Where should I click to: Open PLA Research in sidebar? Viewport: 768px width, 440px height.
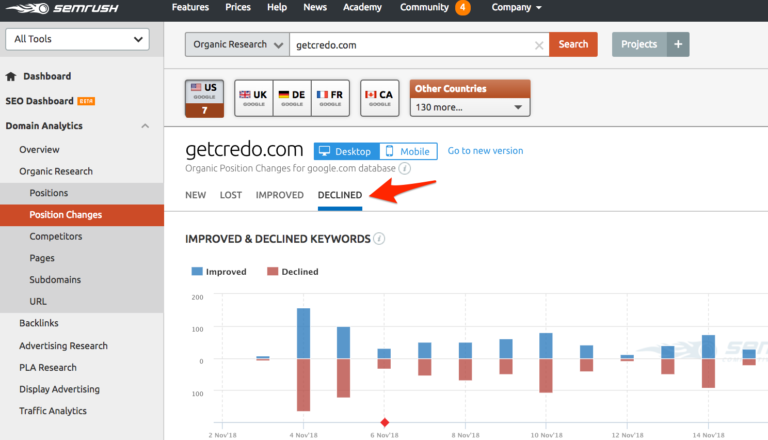pos(48,367)
